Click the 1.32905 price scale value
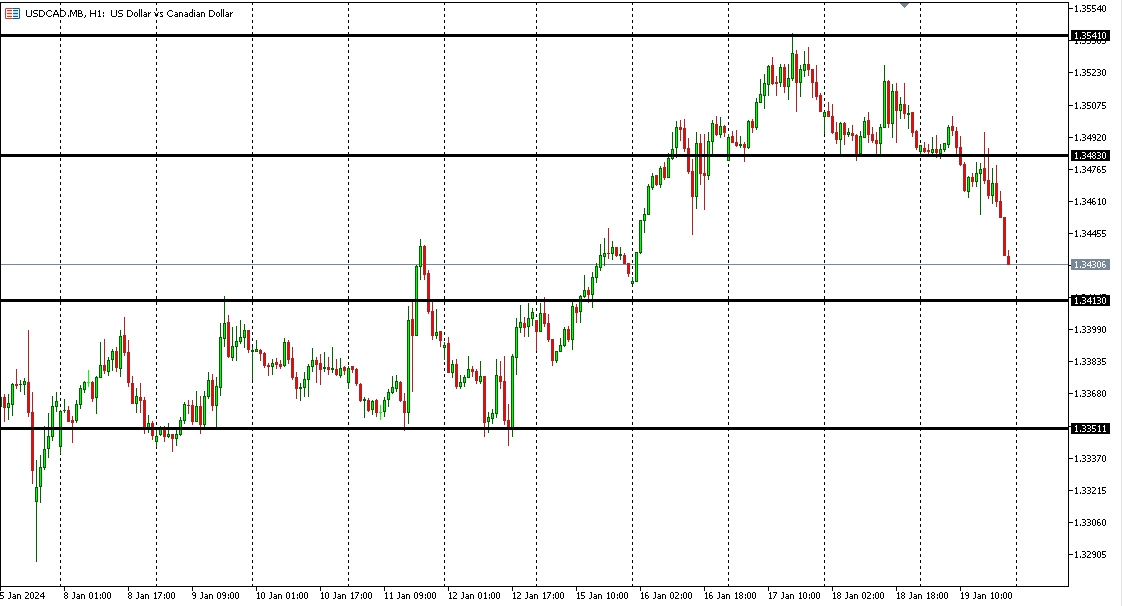This screenshot has height=606, width=1122. coord(1090,554)
